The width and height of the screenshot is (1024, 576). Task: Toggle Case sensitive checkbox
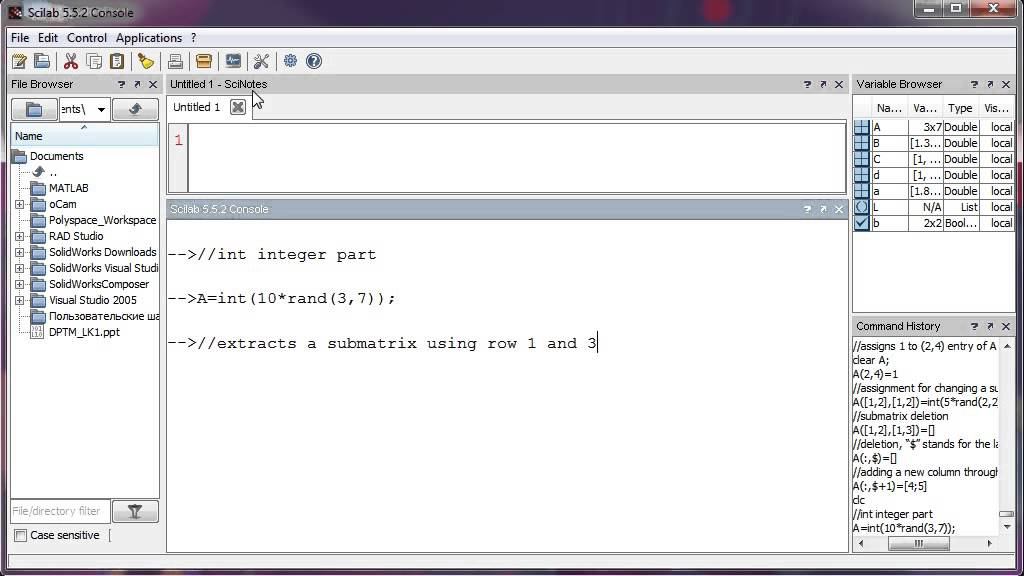pos(21,536)
